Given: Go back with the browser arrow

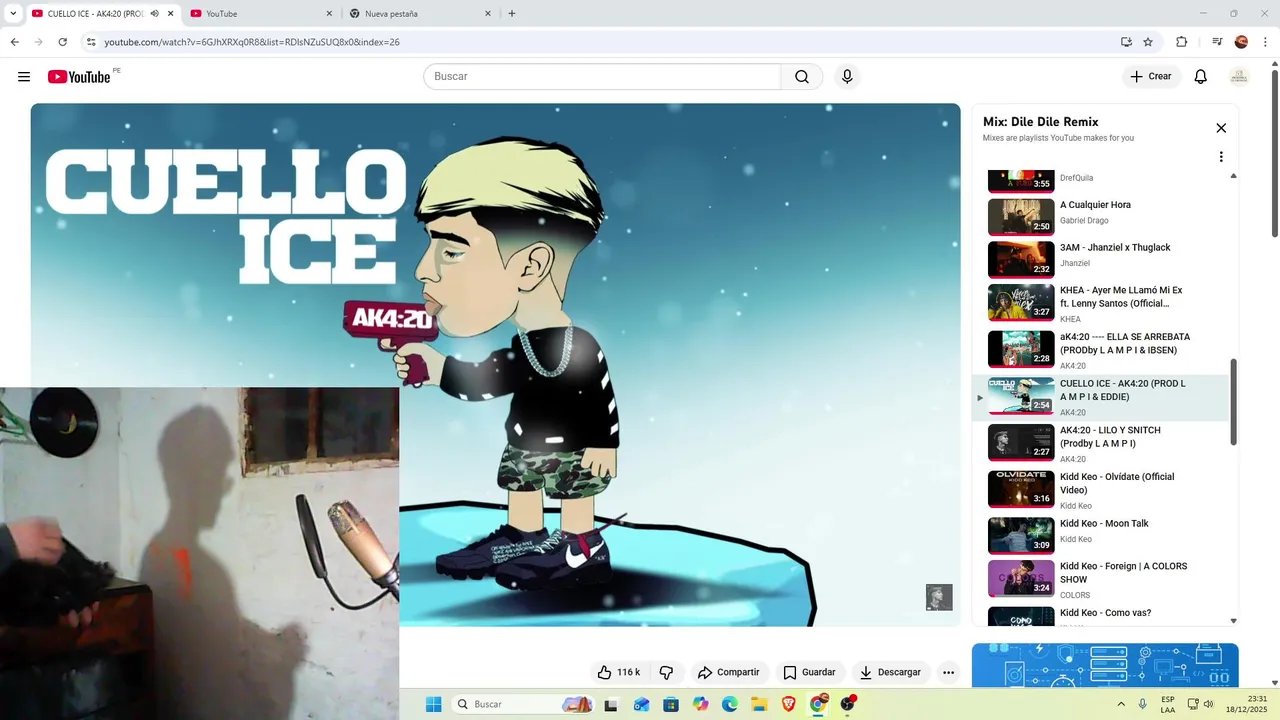Looking at the screenshot, I should (x=14, y=42).
